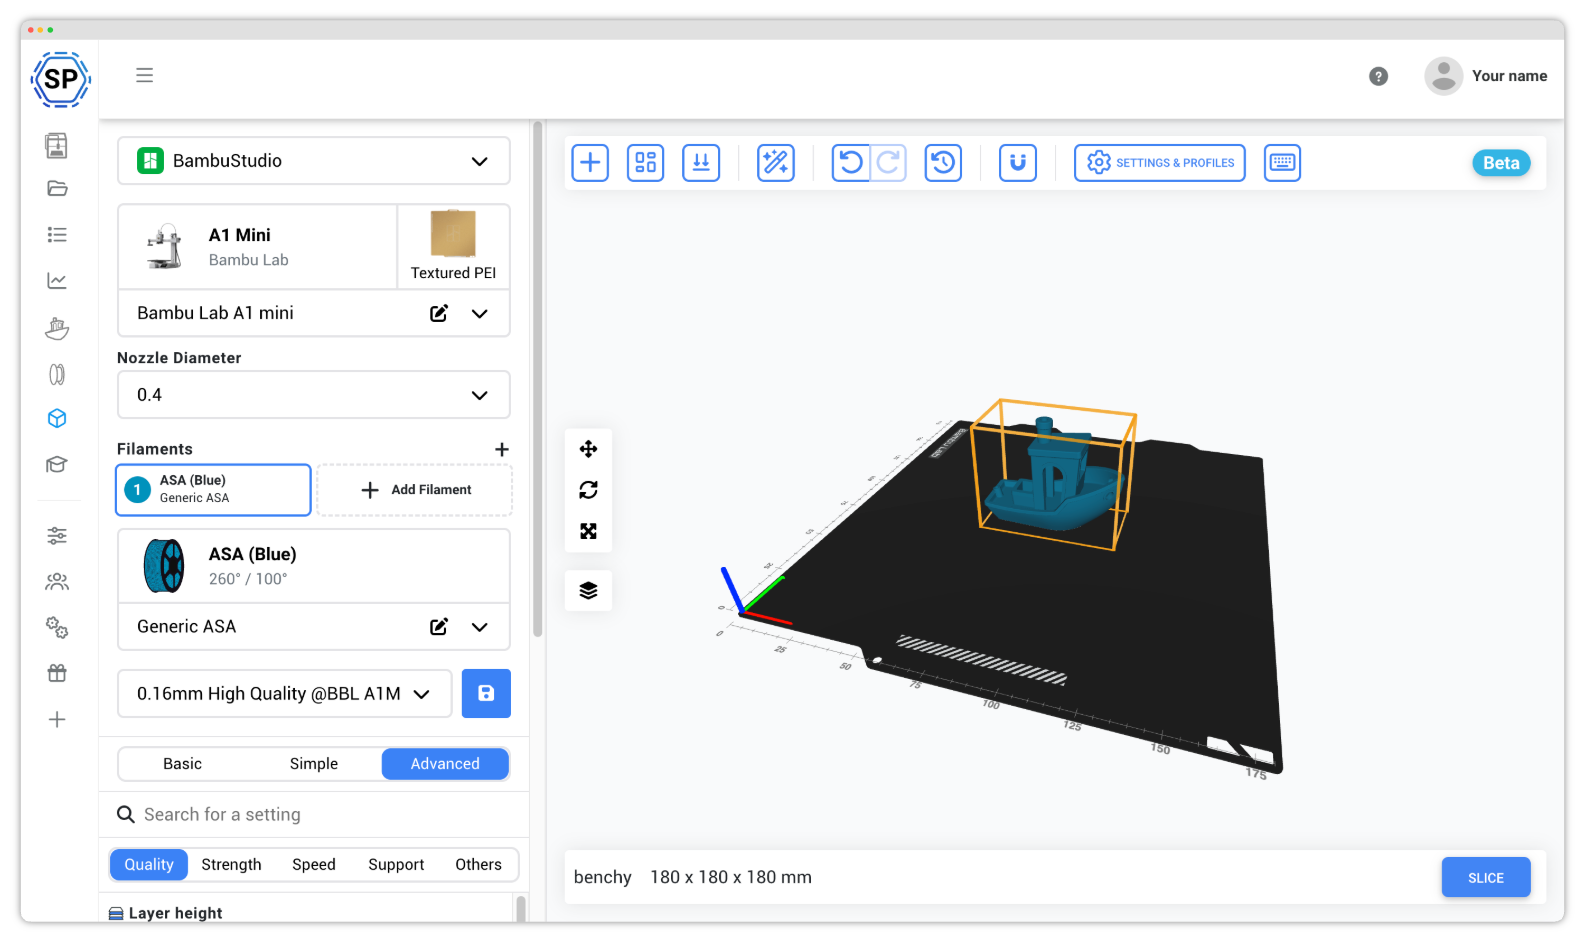
Task: Open the gears icon in sidebar
Action: 57,627
